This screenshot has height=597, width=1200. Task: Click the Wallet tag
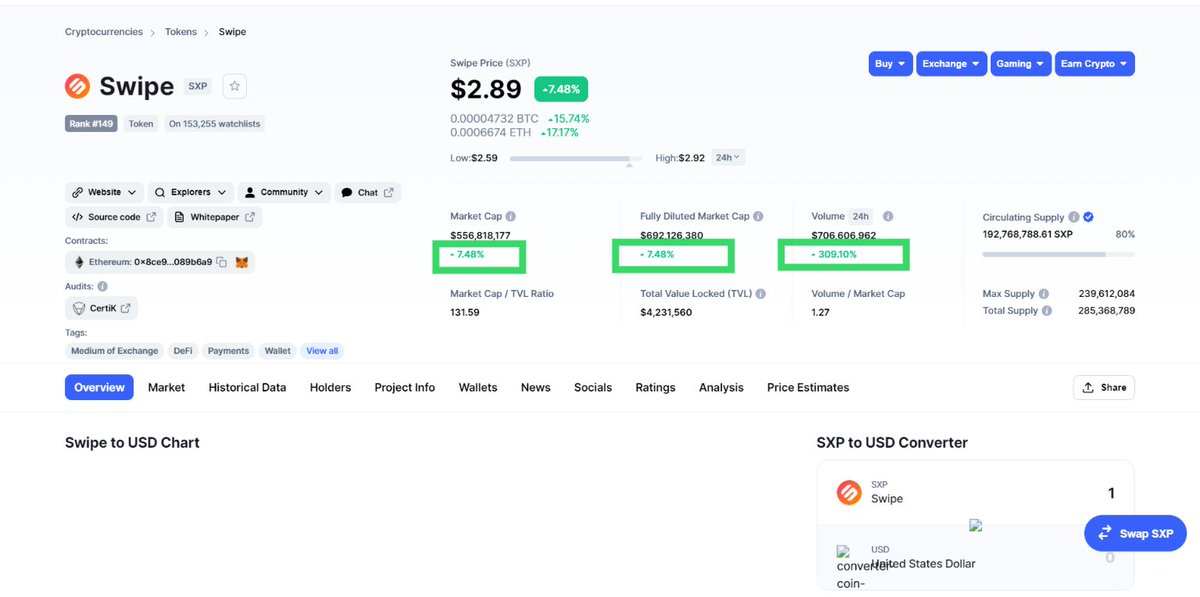(278, 351)
